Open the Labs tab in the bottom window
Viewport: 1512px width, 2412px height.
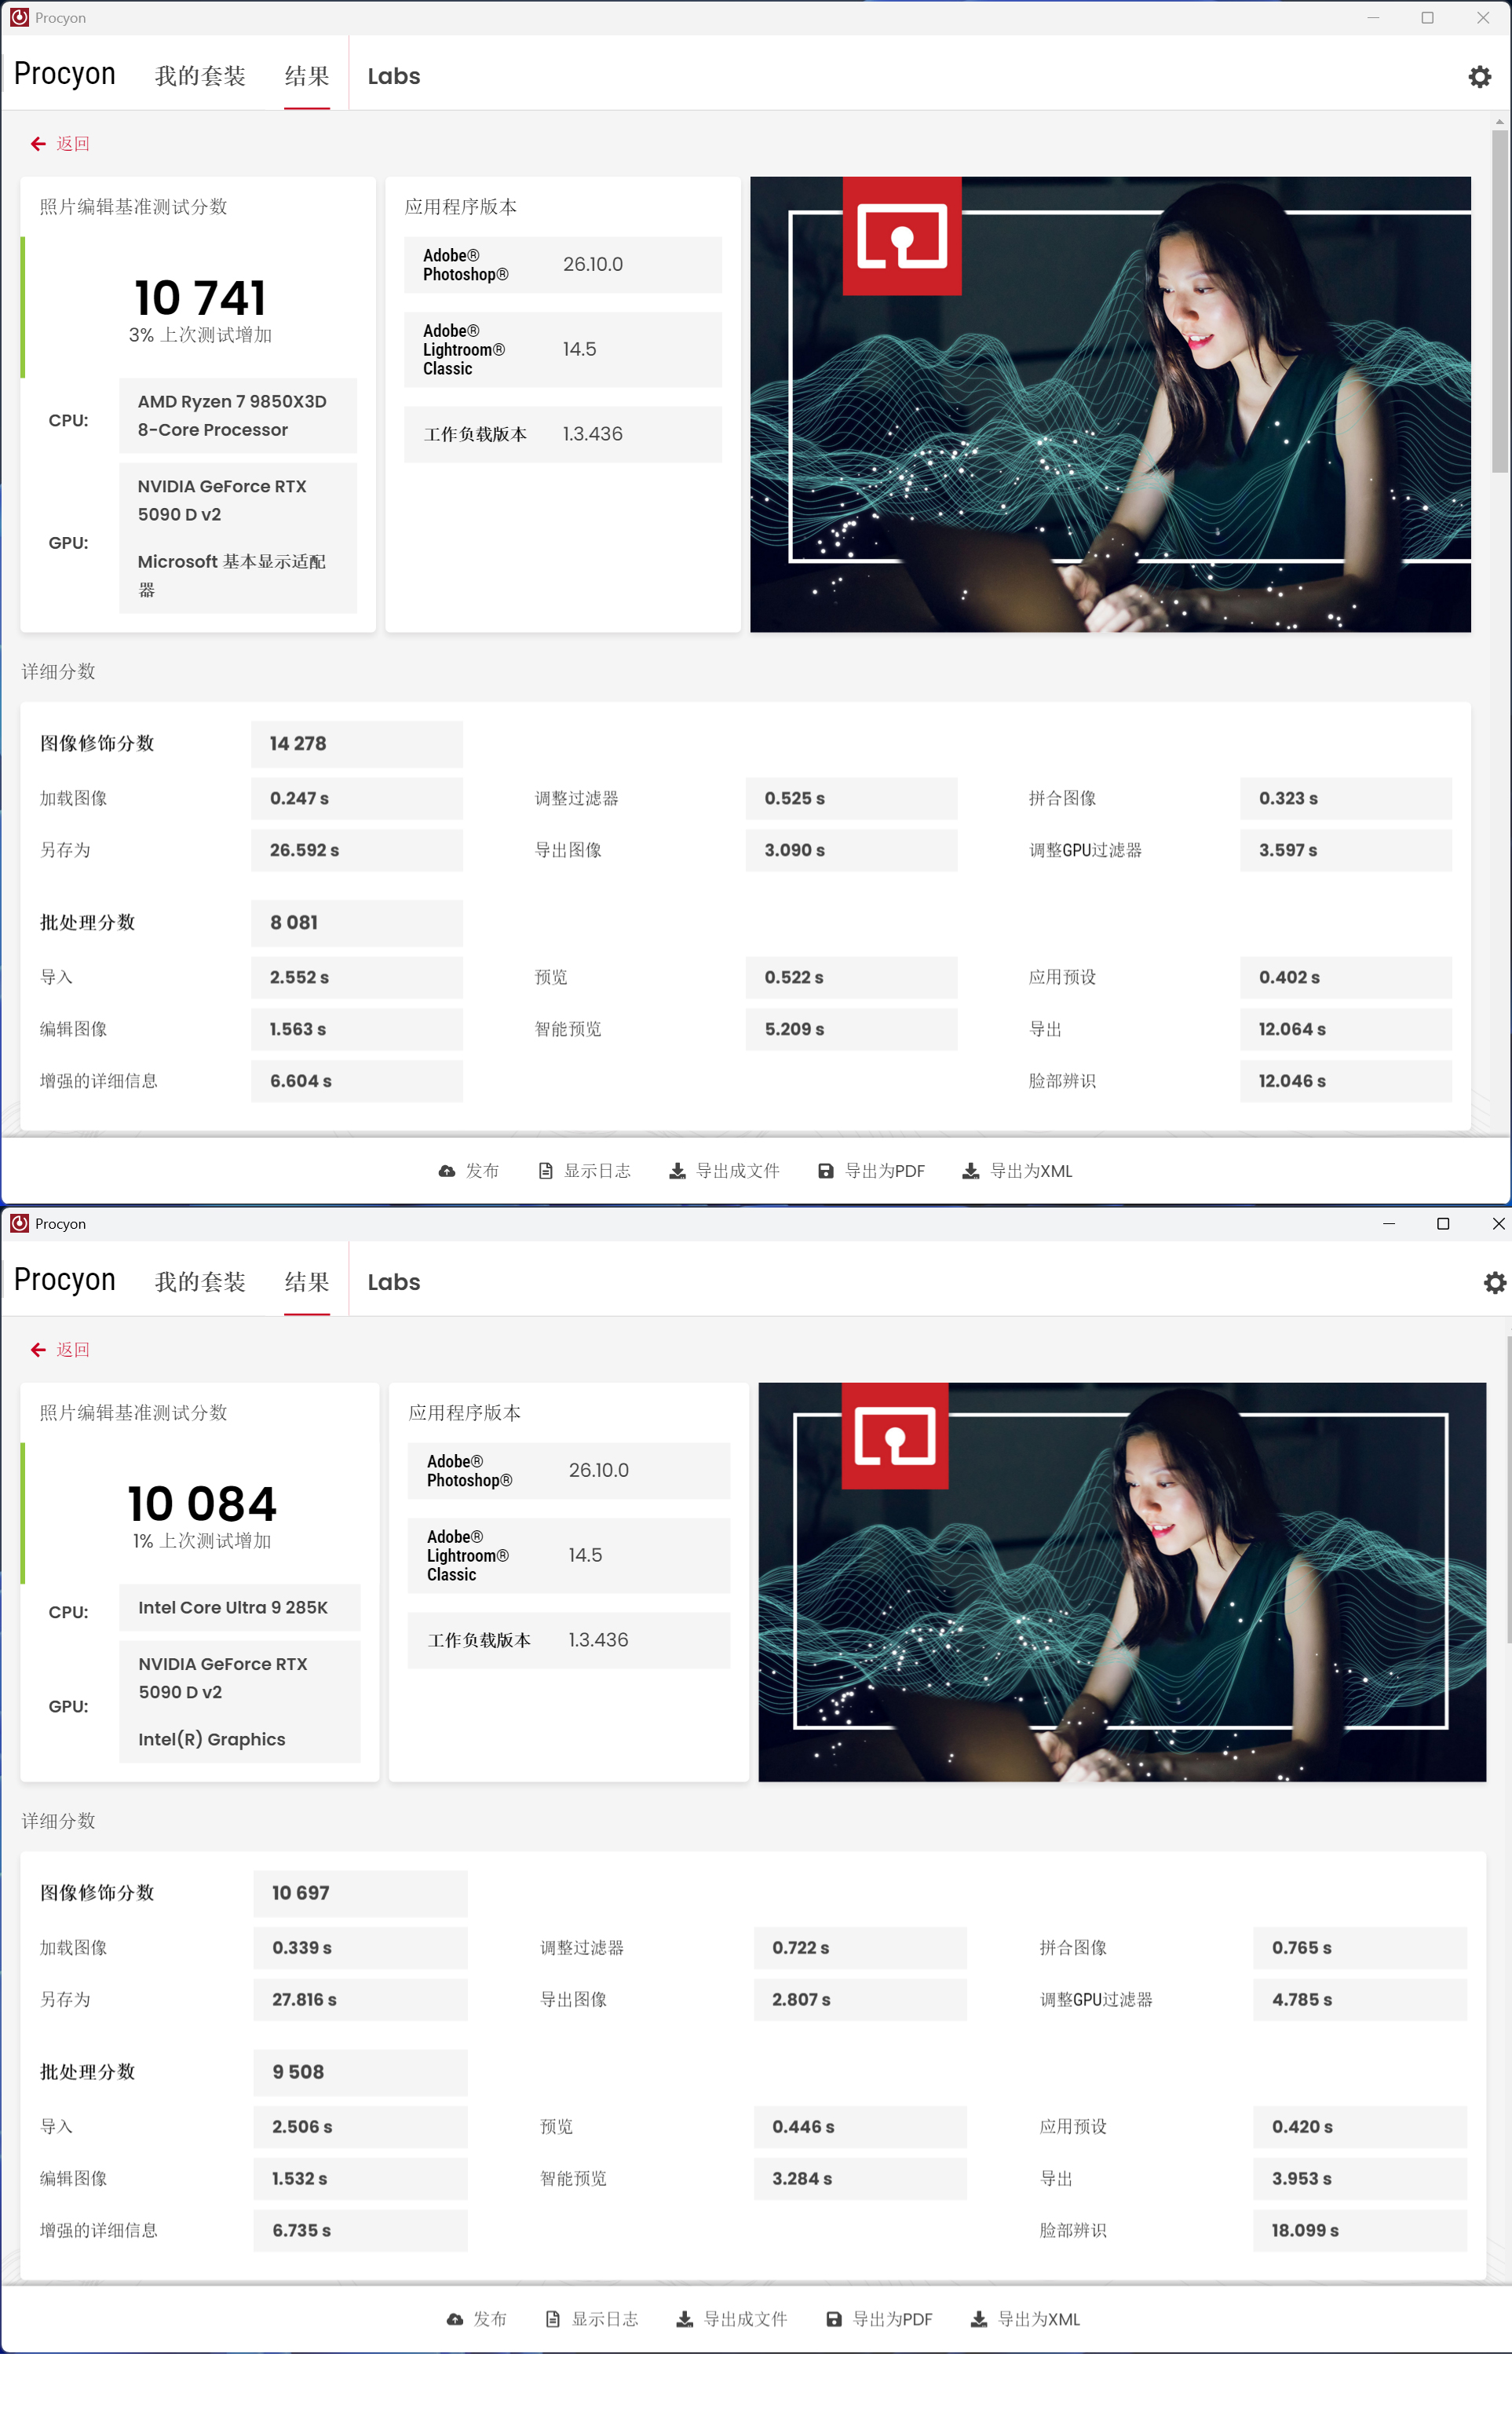(393, 1281)
